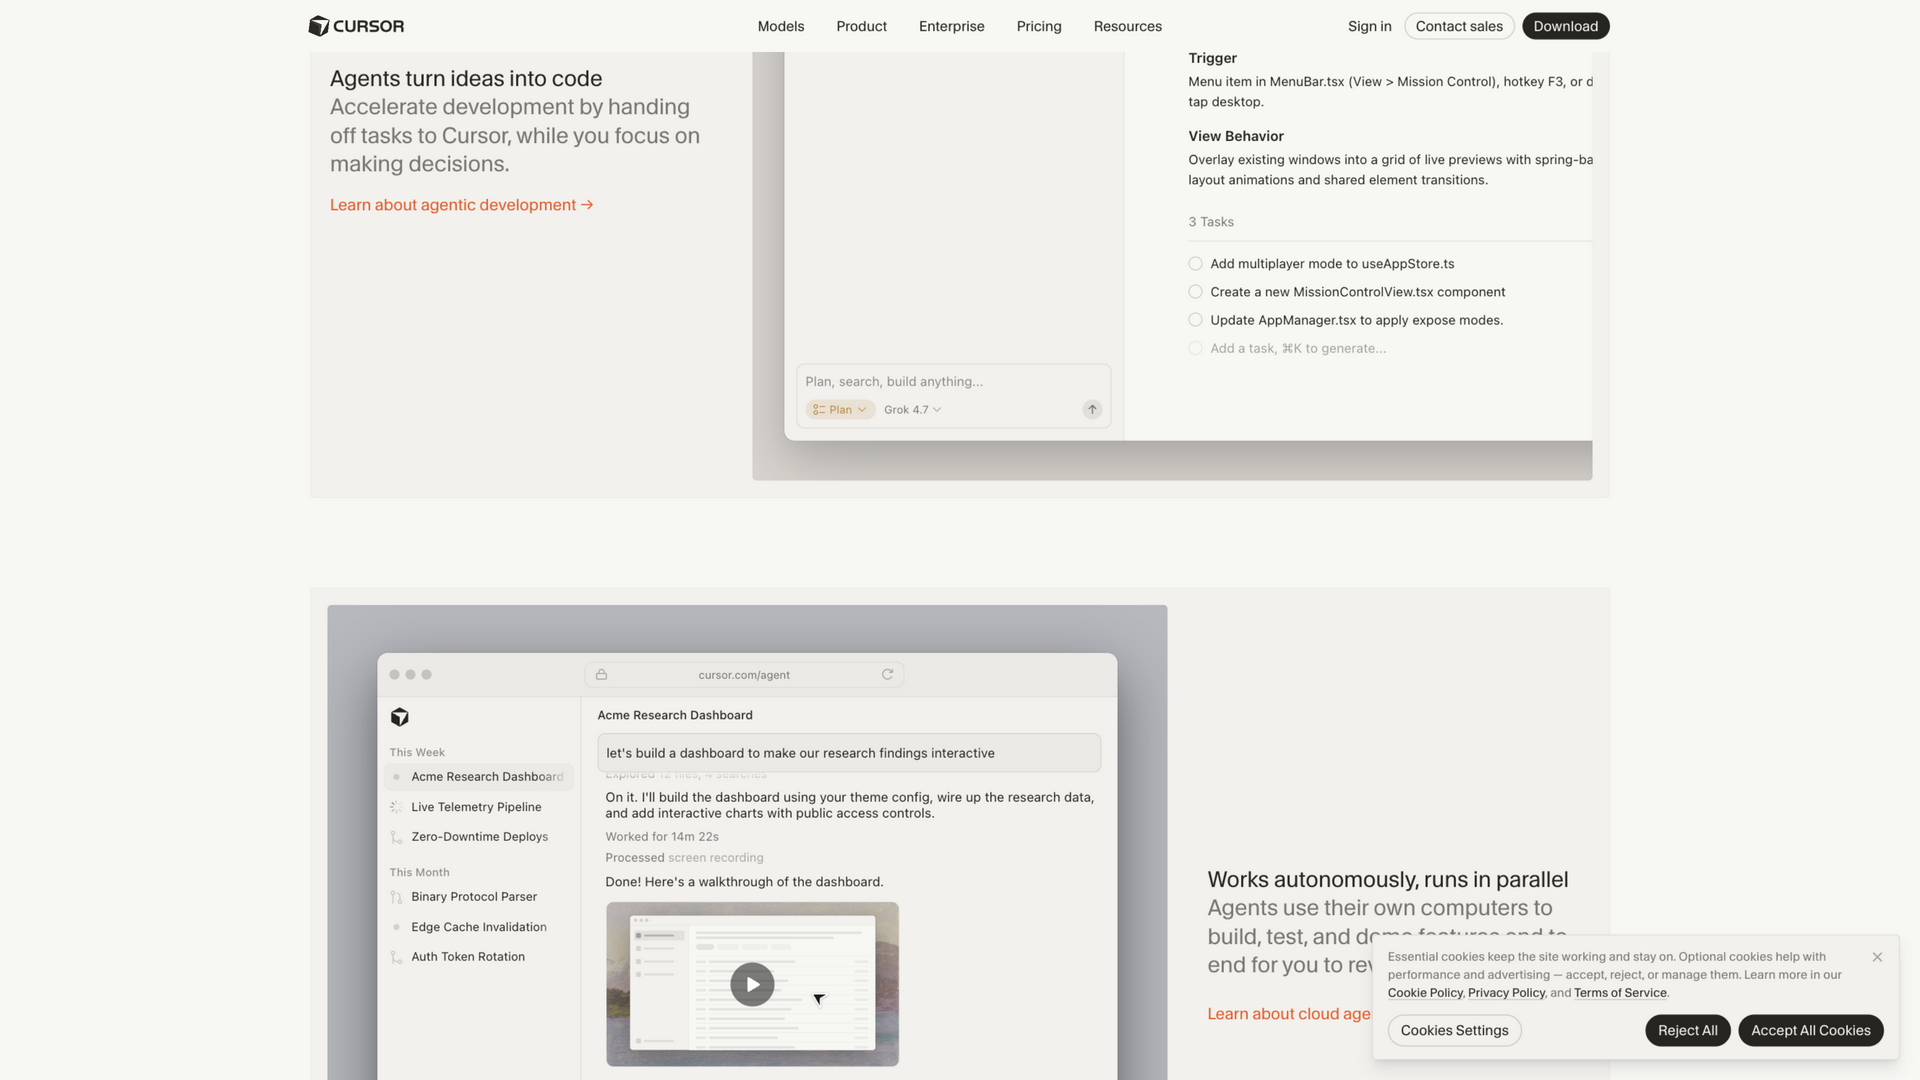The image size is (1920, 1080).
Task: Select Acme Research Dashboard in the sidebar
Action: click(478, 777)
